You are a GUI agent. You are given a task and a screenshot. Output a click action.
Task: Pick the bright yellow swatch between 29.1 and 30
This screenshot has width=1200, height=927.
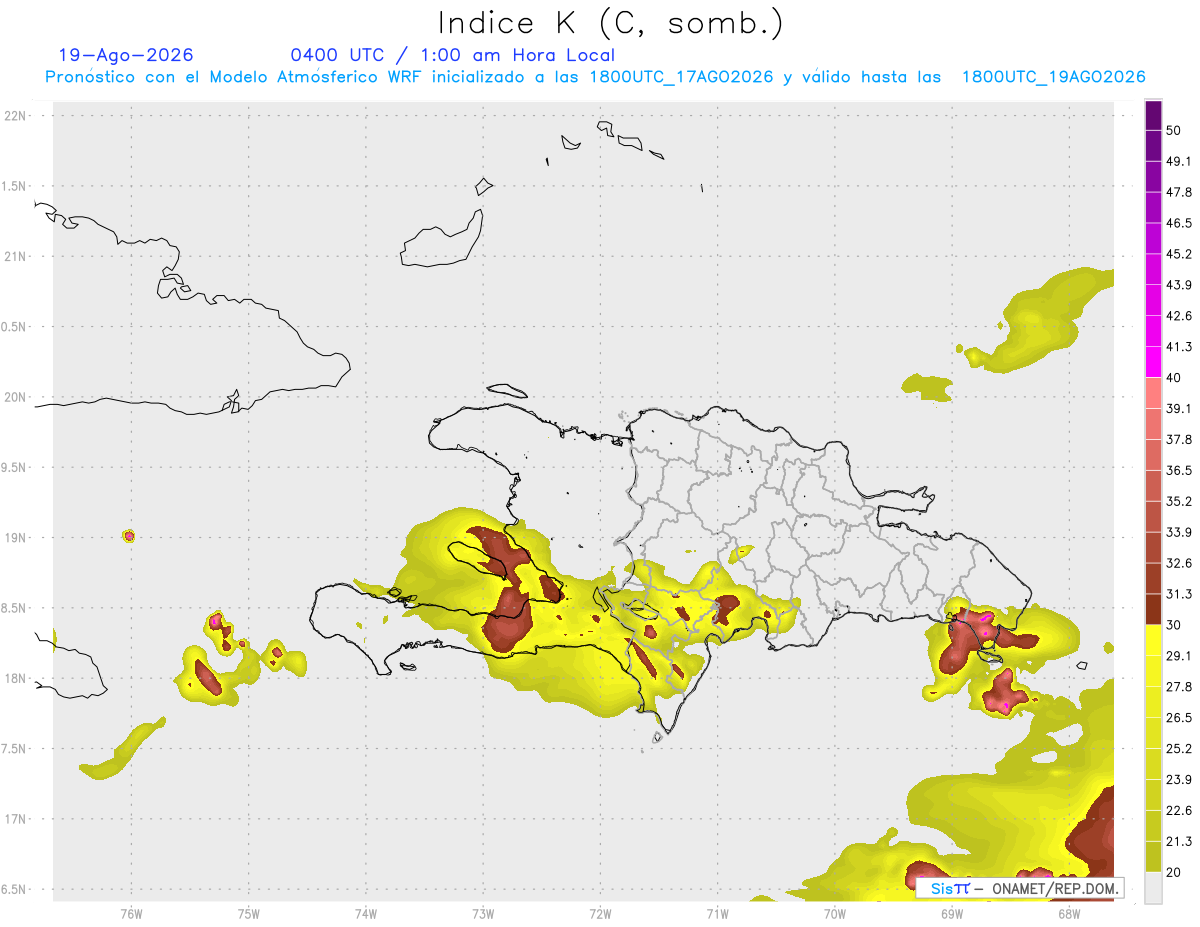tap(1153, 640)
